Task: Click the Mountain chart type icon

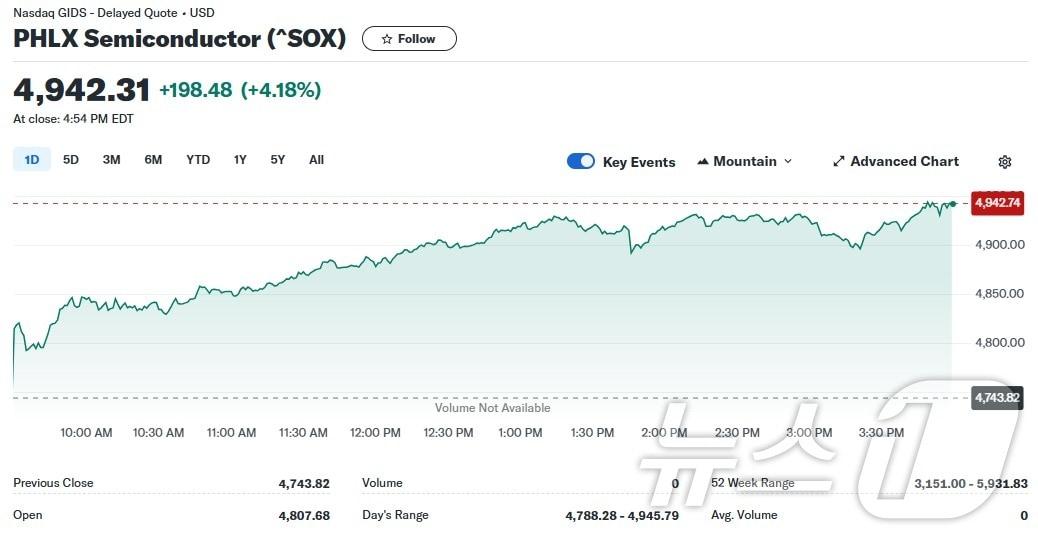Action: click(703, 162)
